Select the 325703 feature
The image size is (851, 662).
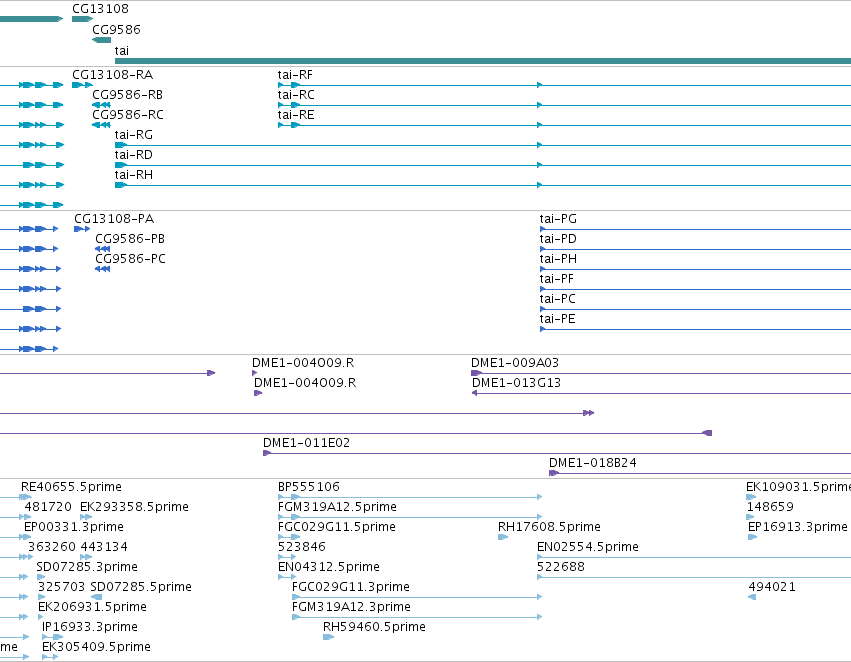point(61,587)
